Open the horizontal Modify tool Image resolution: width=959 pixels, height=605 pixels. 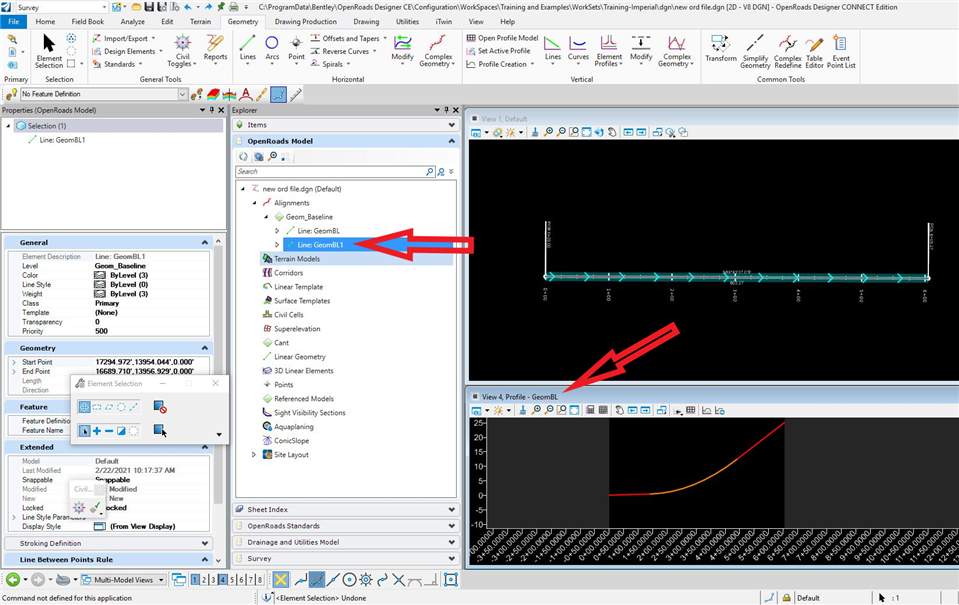[x=402, y=48]
